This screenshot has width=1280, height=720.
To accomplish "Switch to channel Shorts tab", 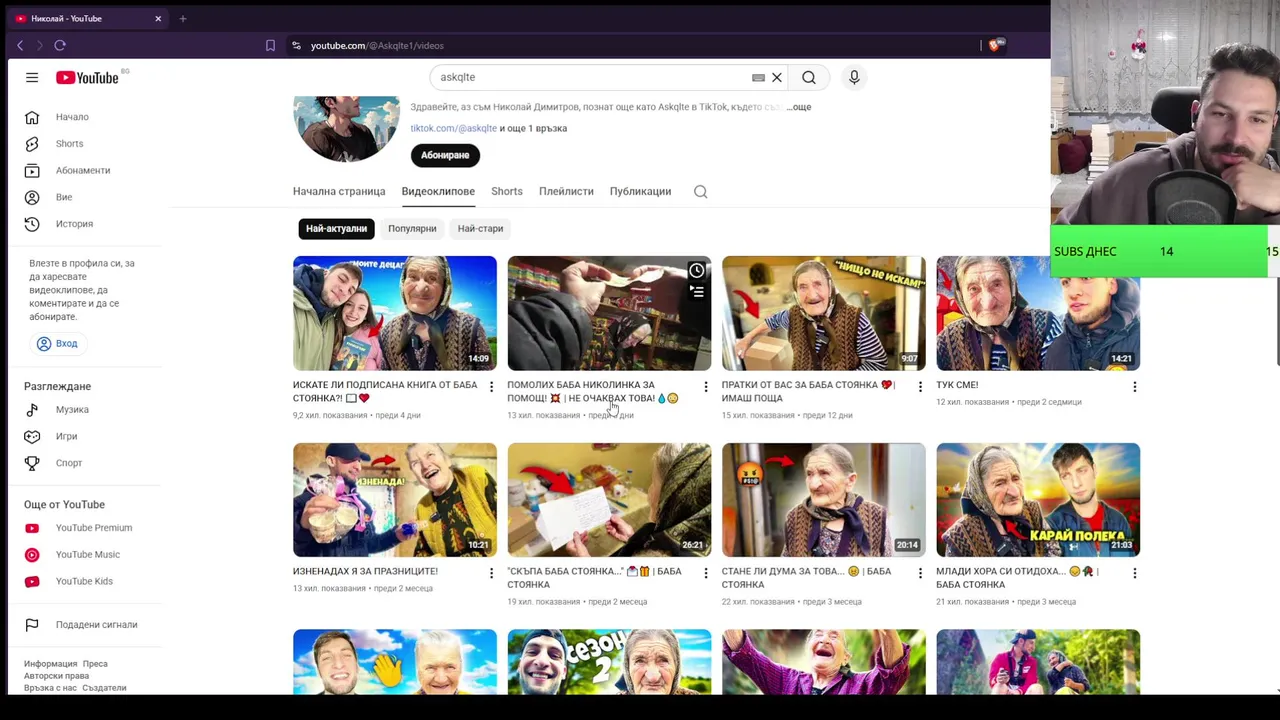I will [507, 192].
